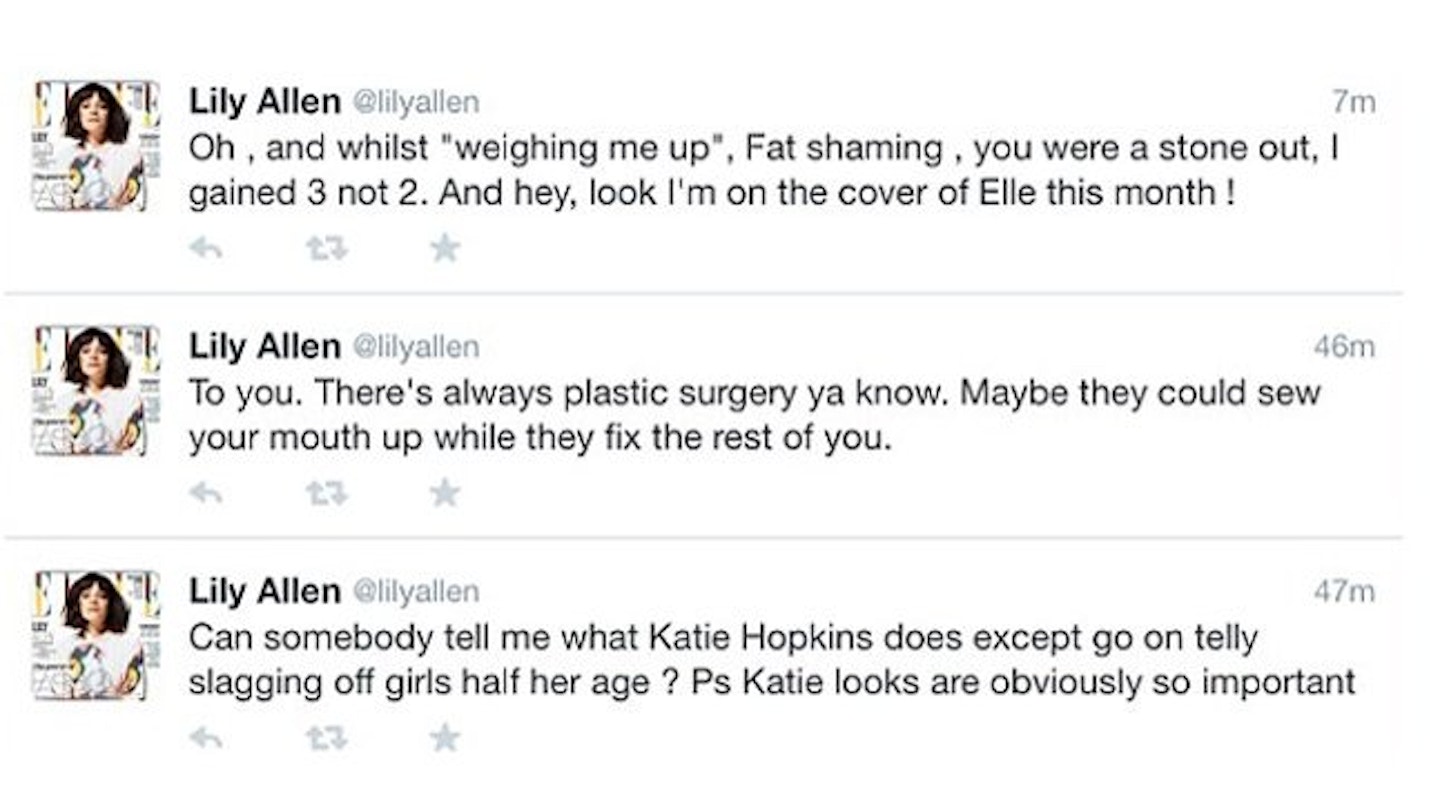Screen dimensions: 1440x809
Task: Retweet the cover of Elle tweet
Action: pyautogui.click(x=326, y=247)
